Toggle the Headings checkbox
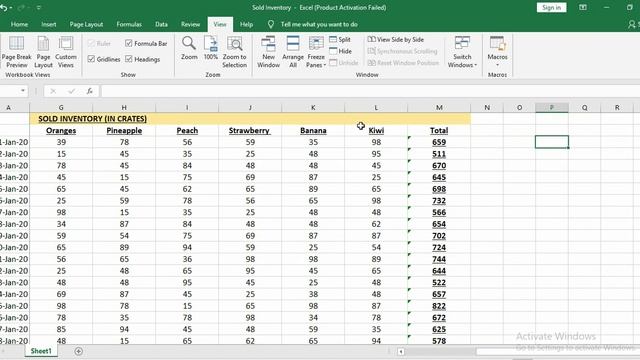This screenshot has width=640, height=360. [x=129, y=59]
